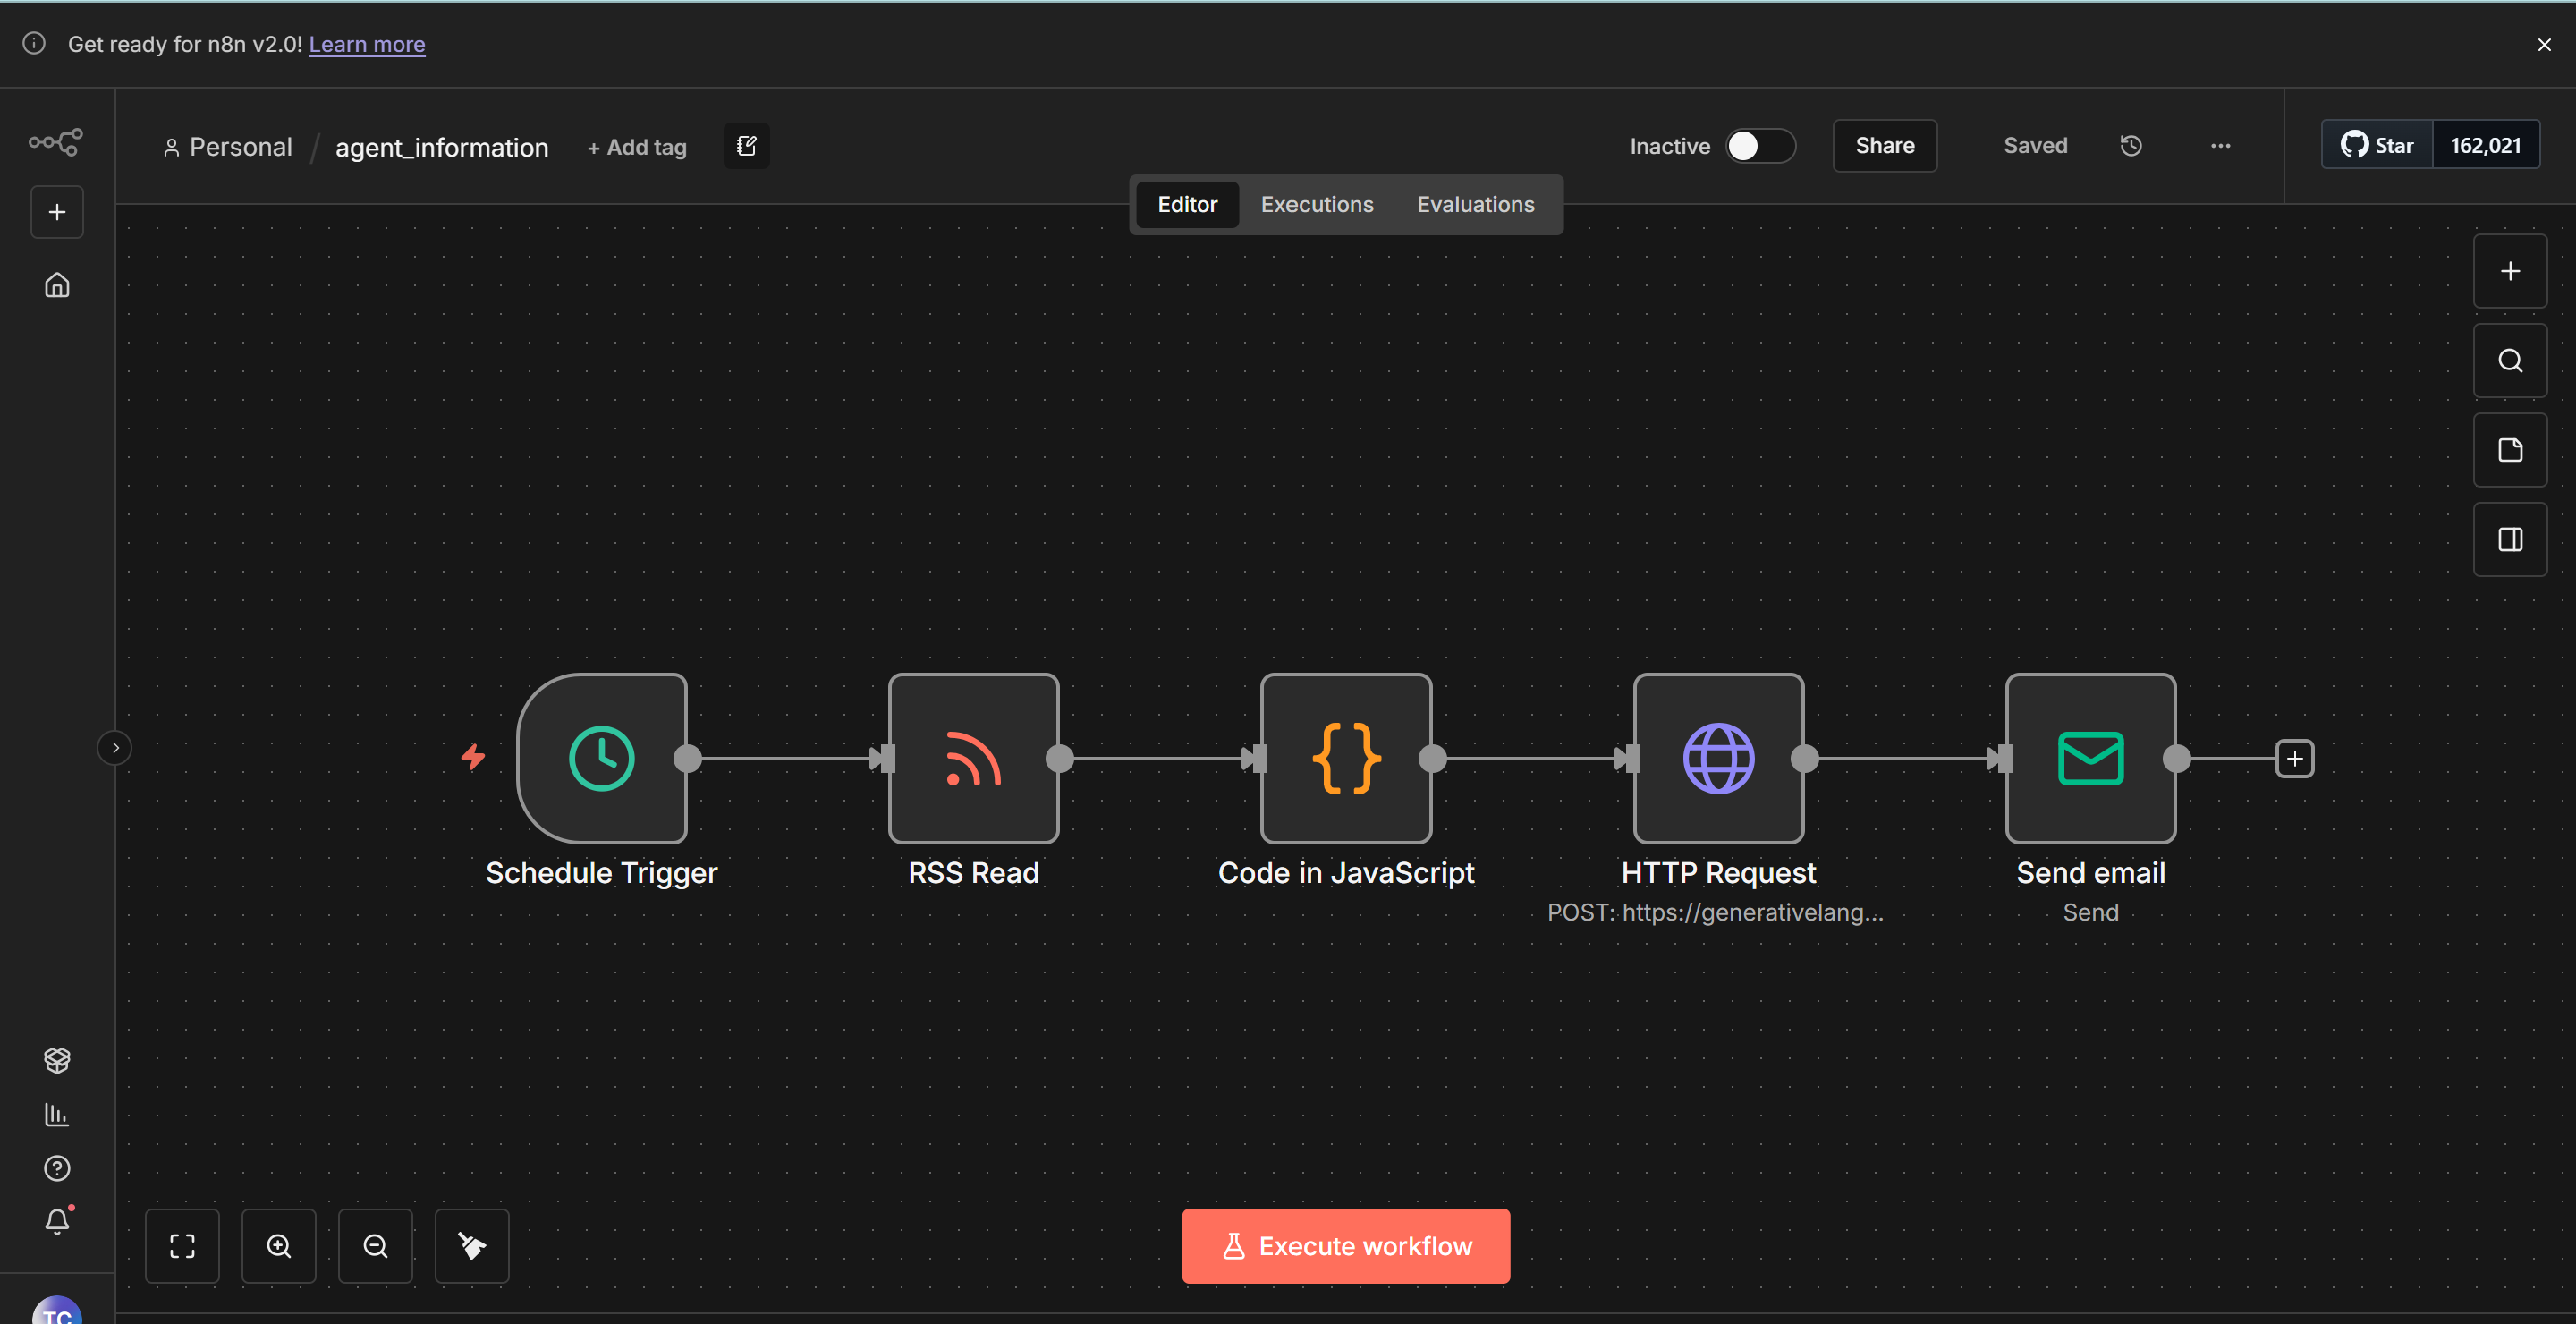Fit workflow to view
The image size is (2576, 1324).
(182, 1246)
